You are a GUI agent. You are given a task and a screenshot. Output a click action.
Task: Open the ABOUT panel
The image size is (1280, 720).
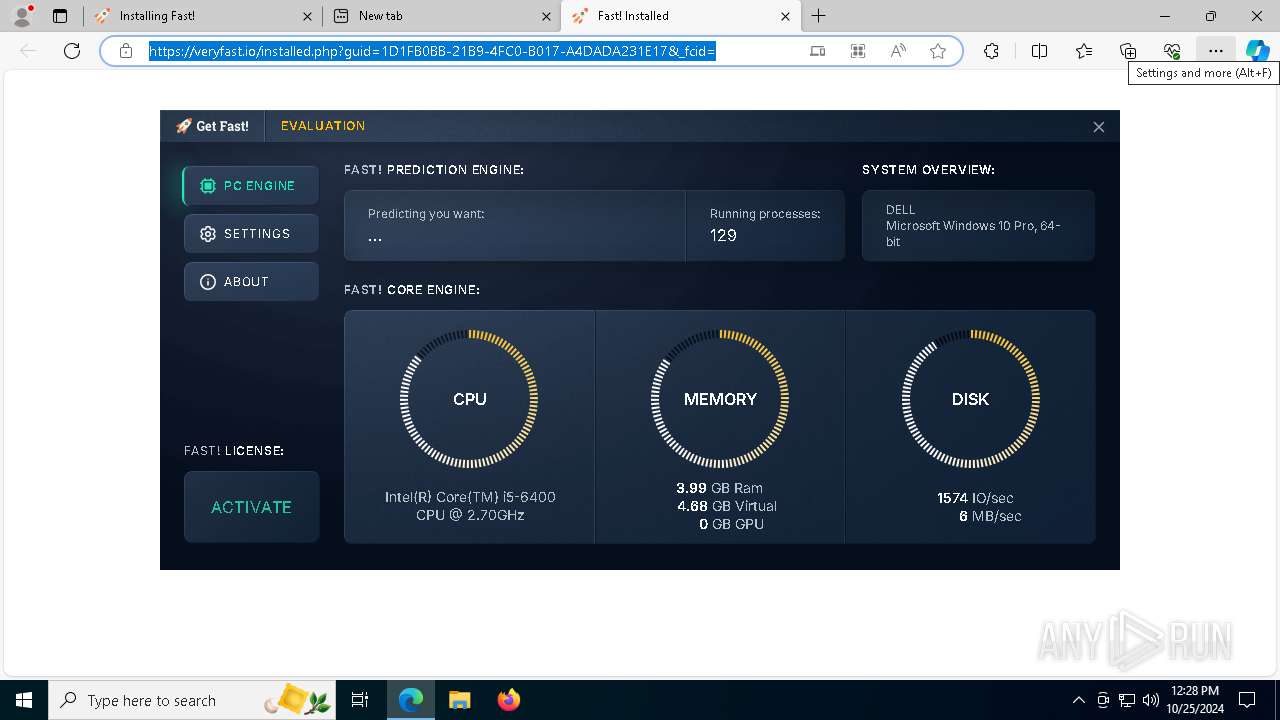(251, 282)
